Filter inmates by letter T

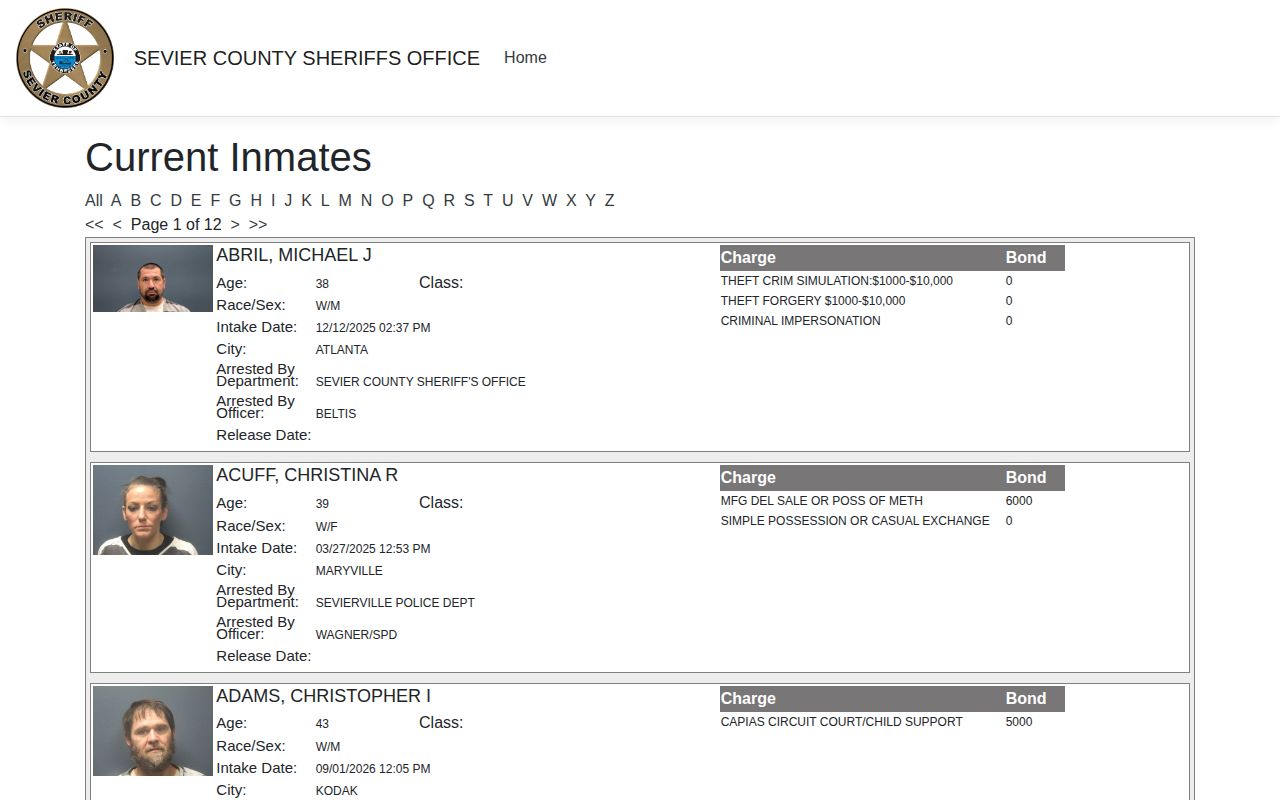(488, 200)
